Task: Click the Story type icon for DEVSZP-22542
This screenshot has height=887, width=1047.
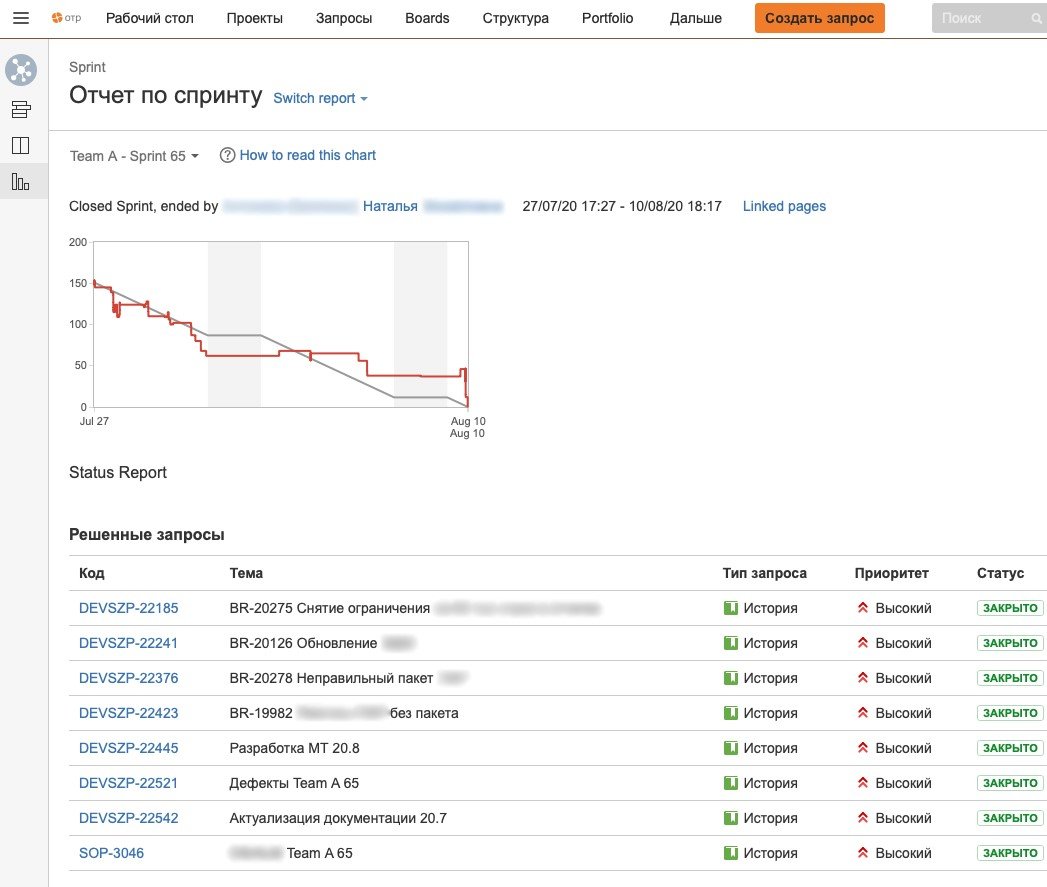Action: click(x=731, y=818)
